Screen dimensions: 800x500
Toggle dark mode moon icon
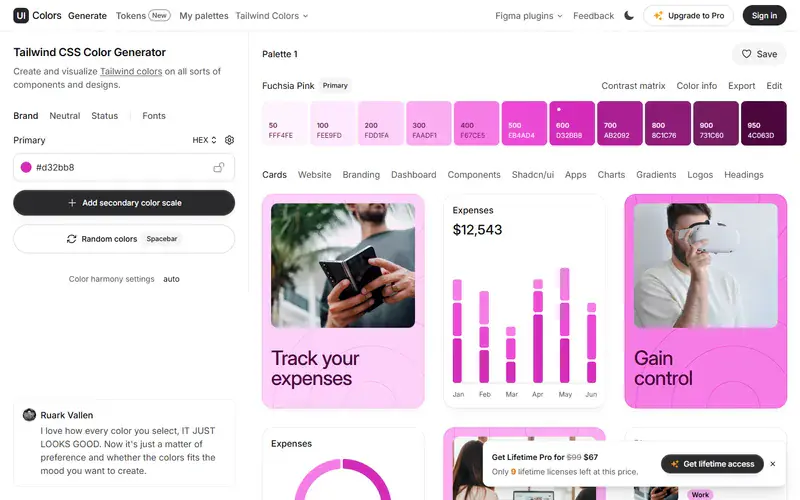tap(629, 15)
